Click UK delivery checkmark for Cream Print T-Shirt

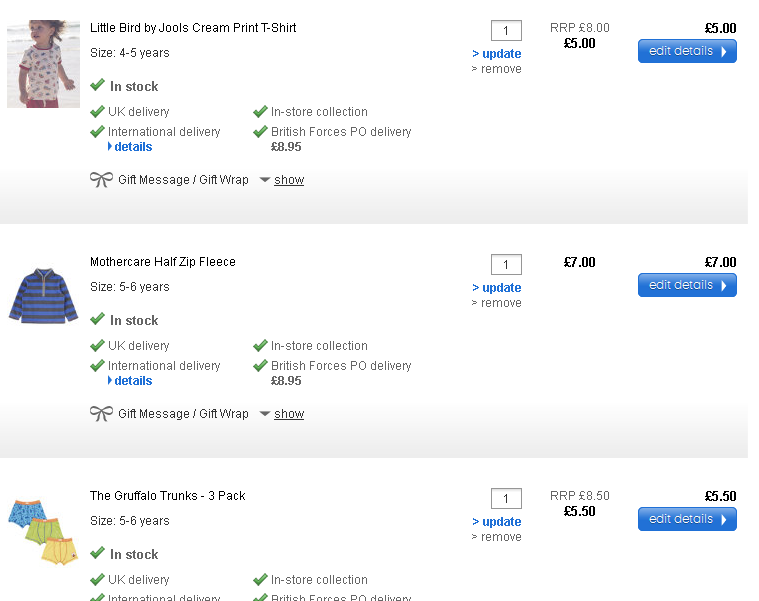click(97, 112)
